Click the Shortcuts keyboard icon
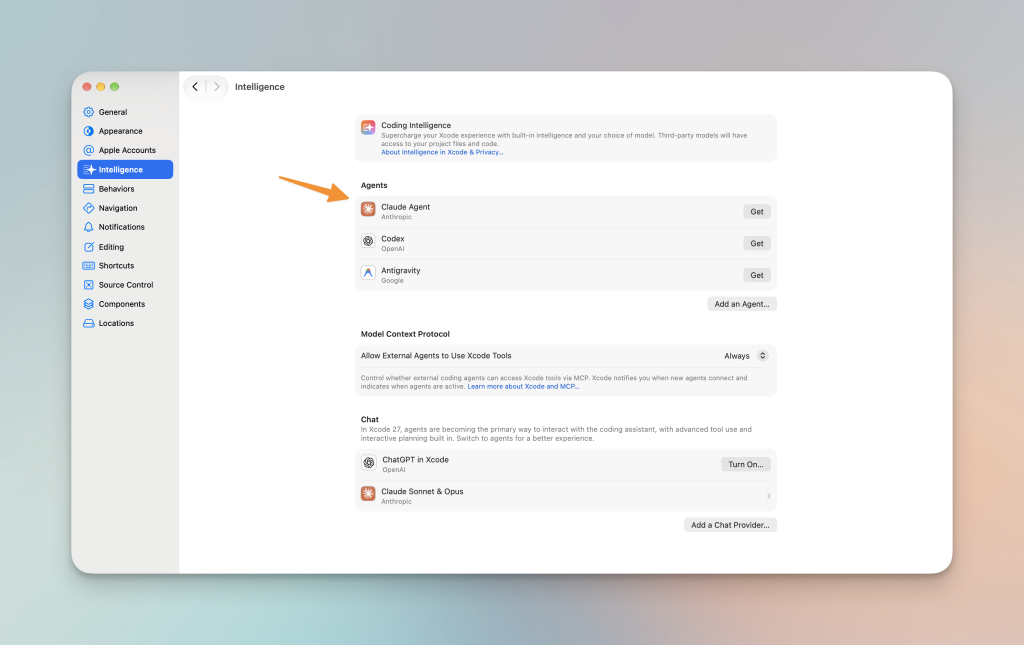Viewport: 1024px width, 645px height. [89, 266]
